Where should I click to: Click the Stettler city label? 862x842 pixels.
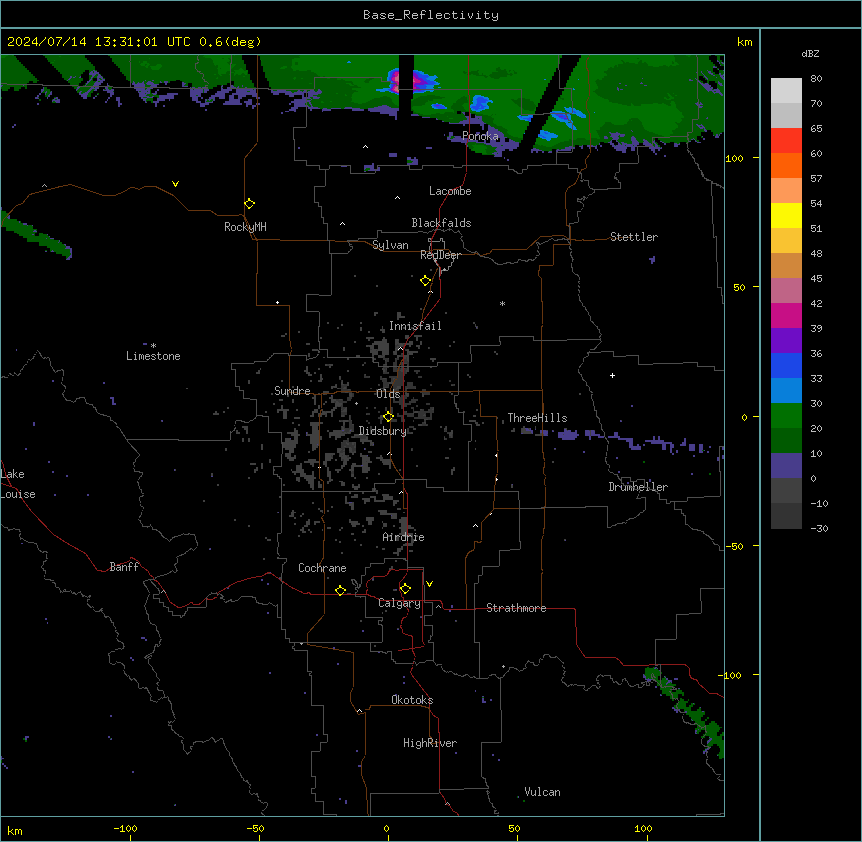[x=634, y=237]
